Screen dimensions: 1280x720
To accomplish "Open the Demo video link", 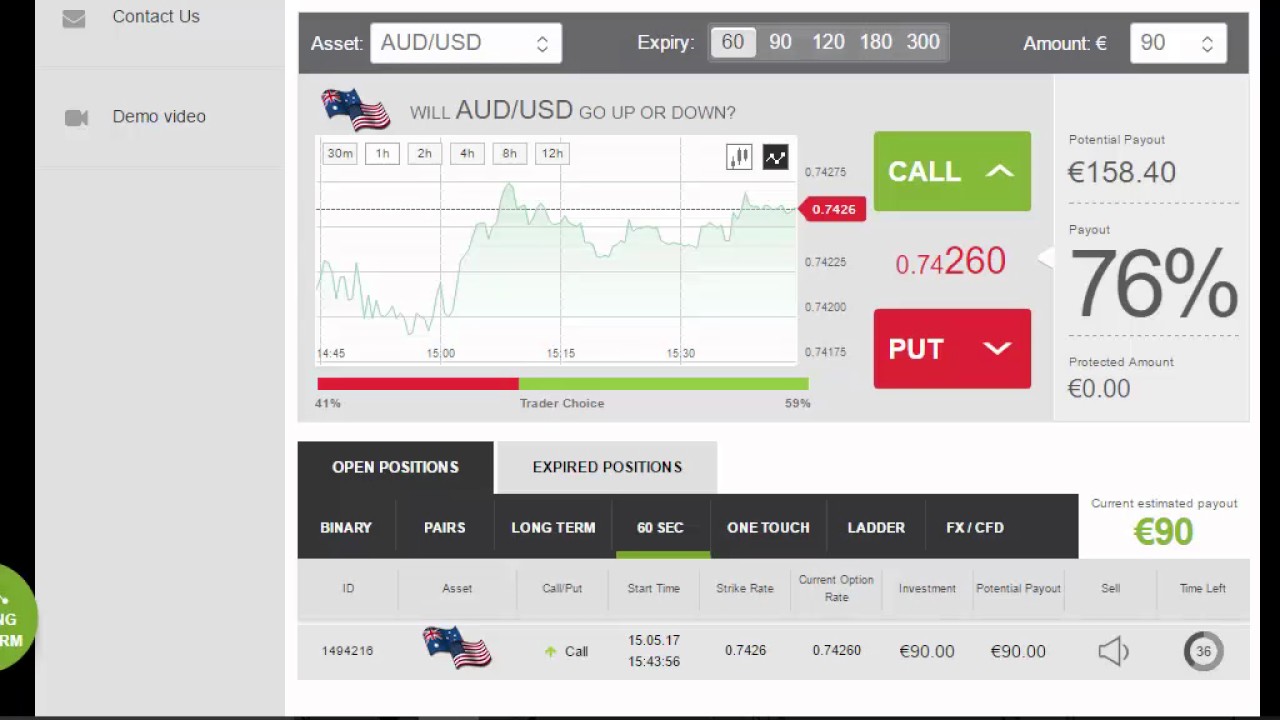I will pos(159,117).
